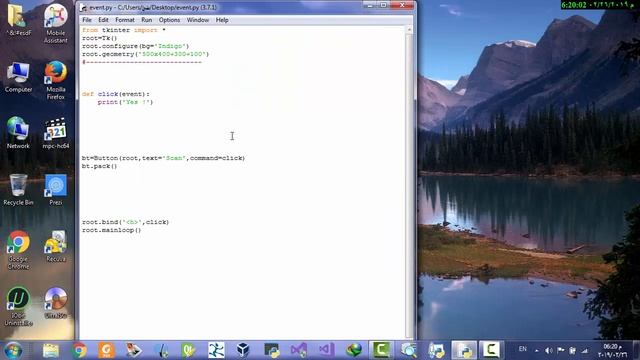Click the scrollbar up arrow in IDLE
Viewport: 640px width, 360px height.
click(409, 29)
